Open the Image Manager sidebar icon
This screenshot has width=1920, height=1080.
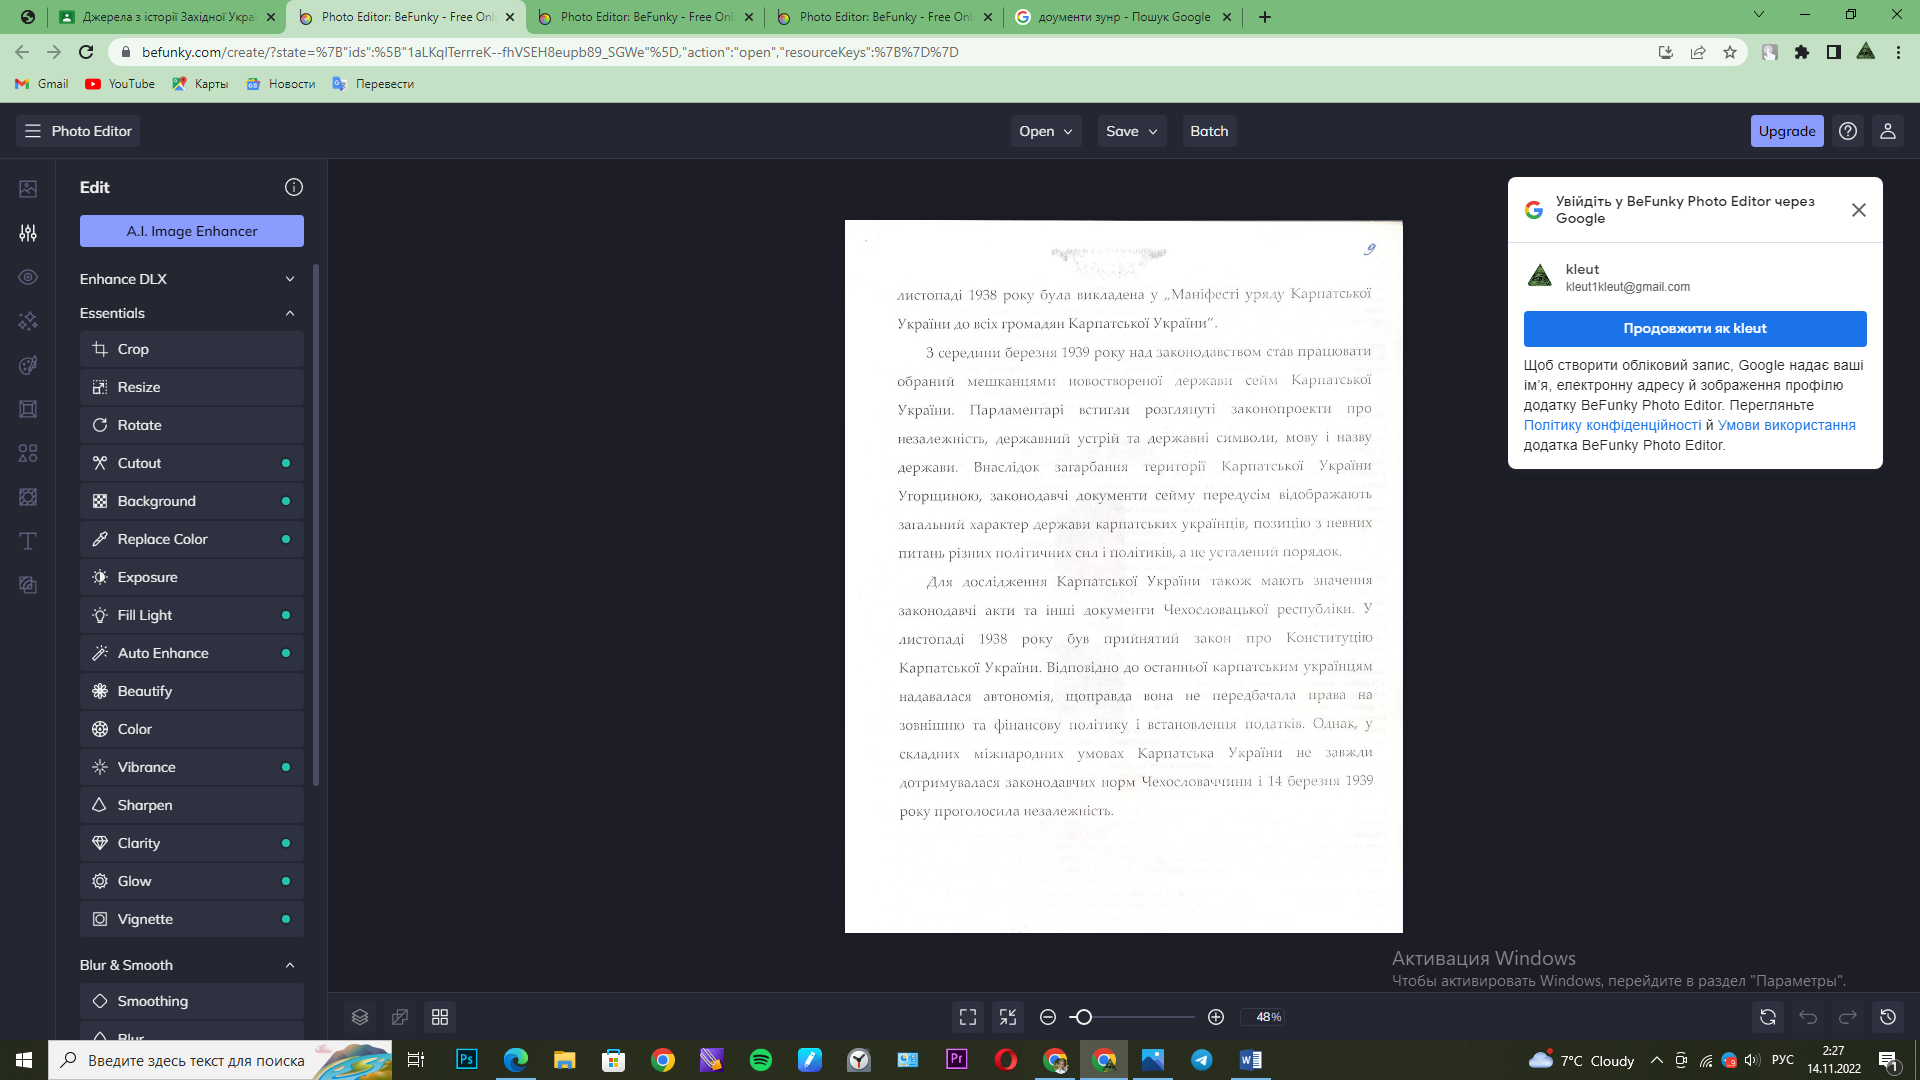click(x=28, y=188)
